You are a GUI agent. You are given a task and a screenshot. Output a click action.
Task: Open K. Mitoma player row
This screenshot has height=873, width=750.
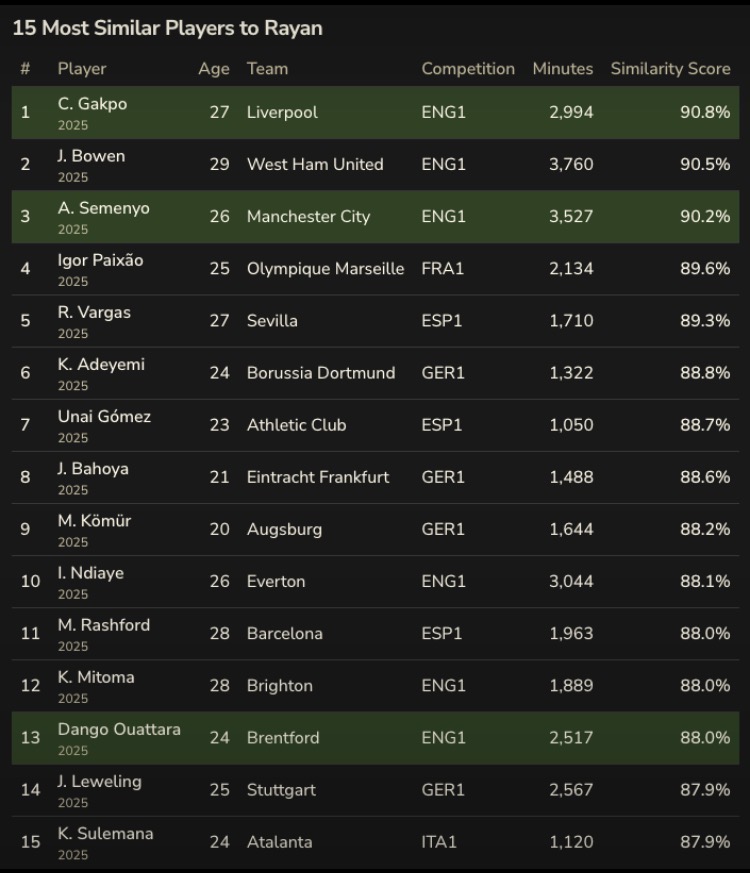[375, 686]
